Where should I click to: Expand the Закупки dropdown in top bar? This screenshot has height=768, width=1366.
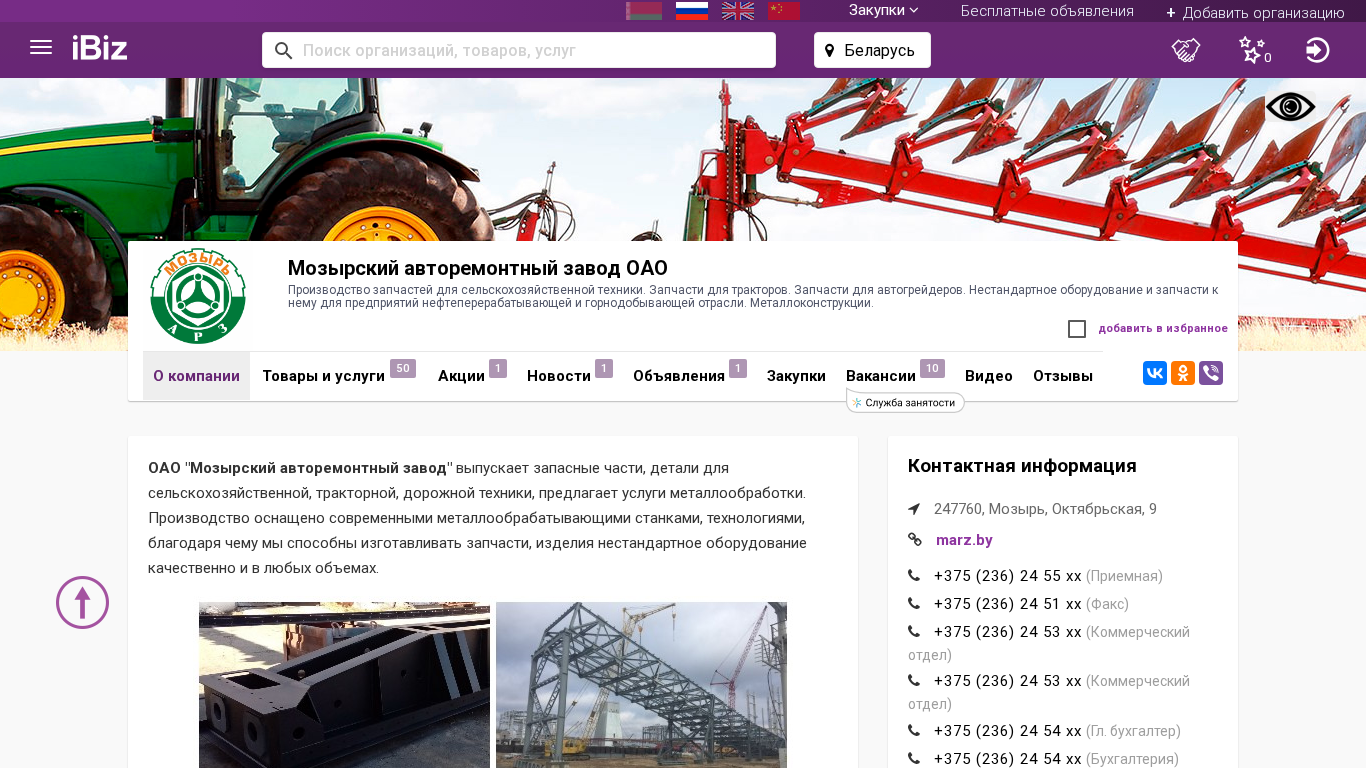point(884,10)
